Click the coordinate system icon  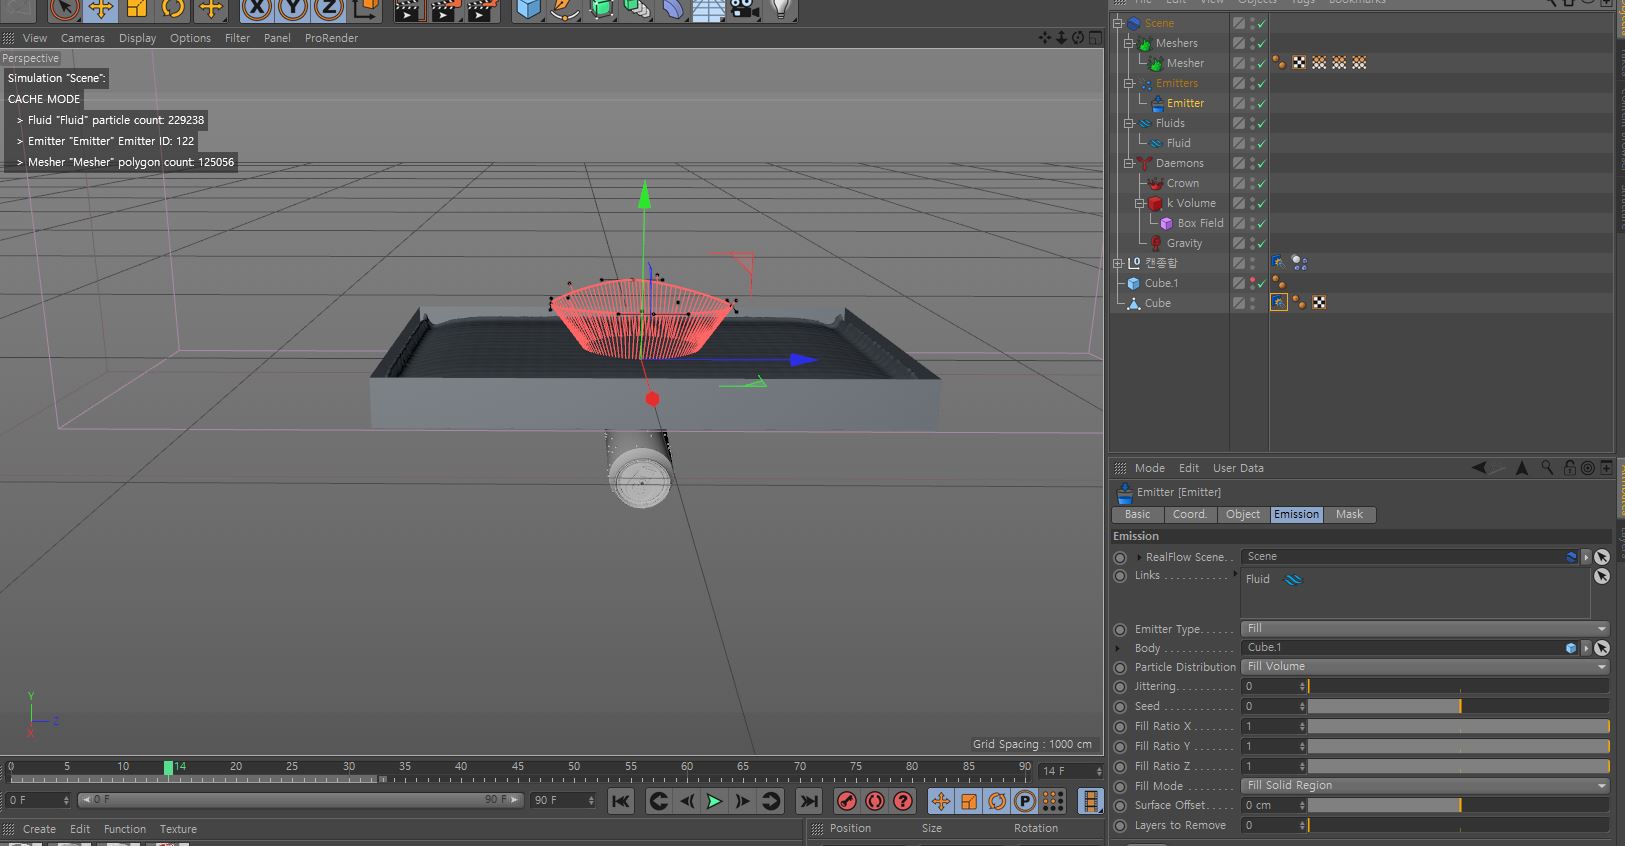[366, 9]
